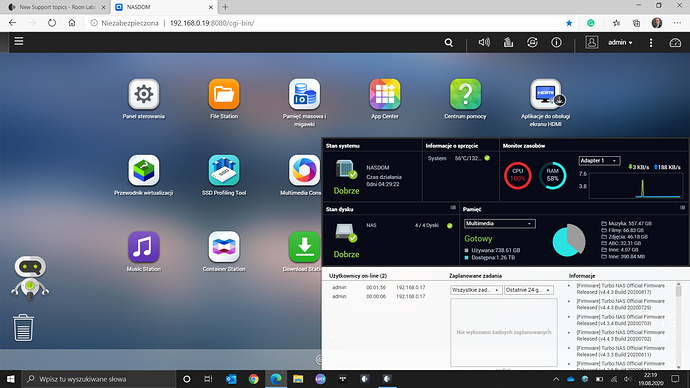Click the RAM 58% gauge
690x388 pixels.
tap(553, 176)
